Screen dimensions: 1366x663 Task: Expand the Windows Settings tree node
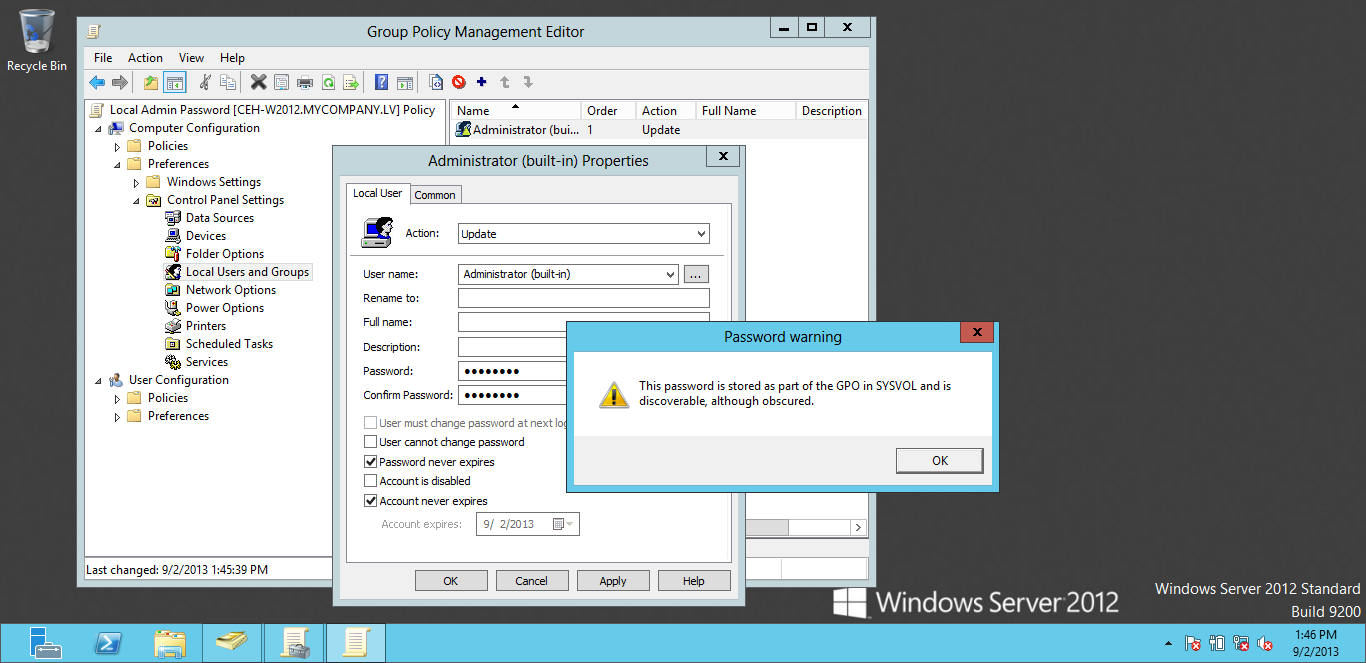tap(137, 182)
